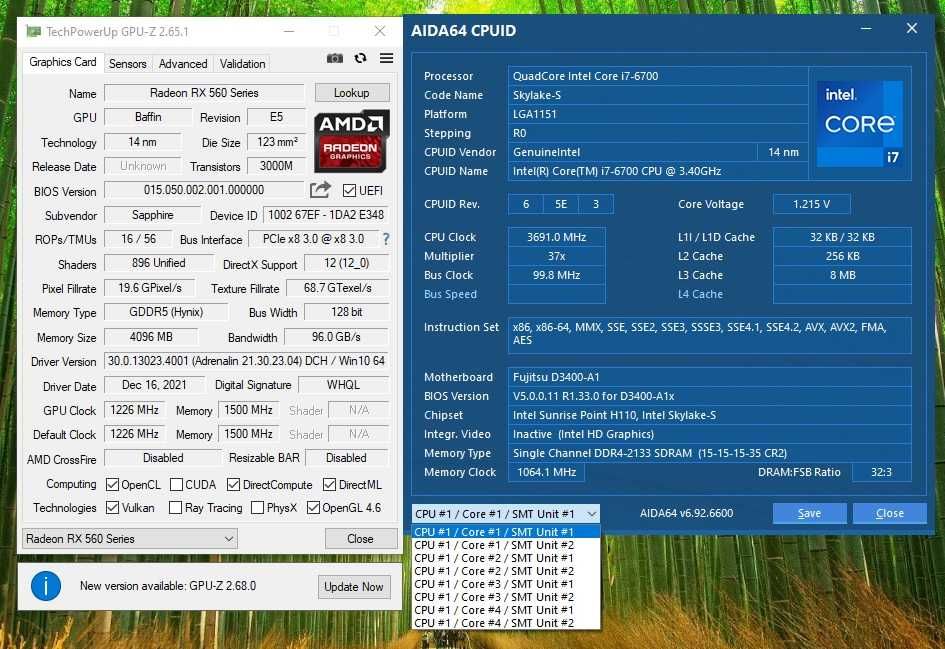The height and width of the screenshot is (649, 945).
Task: Click the BIOS export share icon
Action: point(320,190)
